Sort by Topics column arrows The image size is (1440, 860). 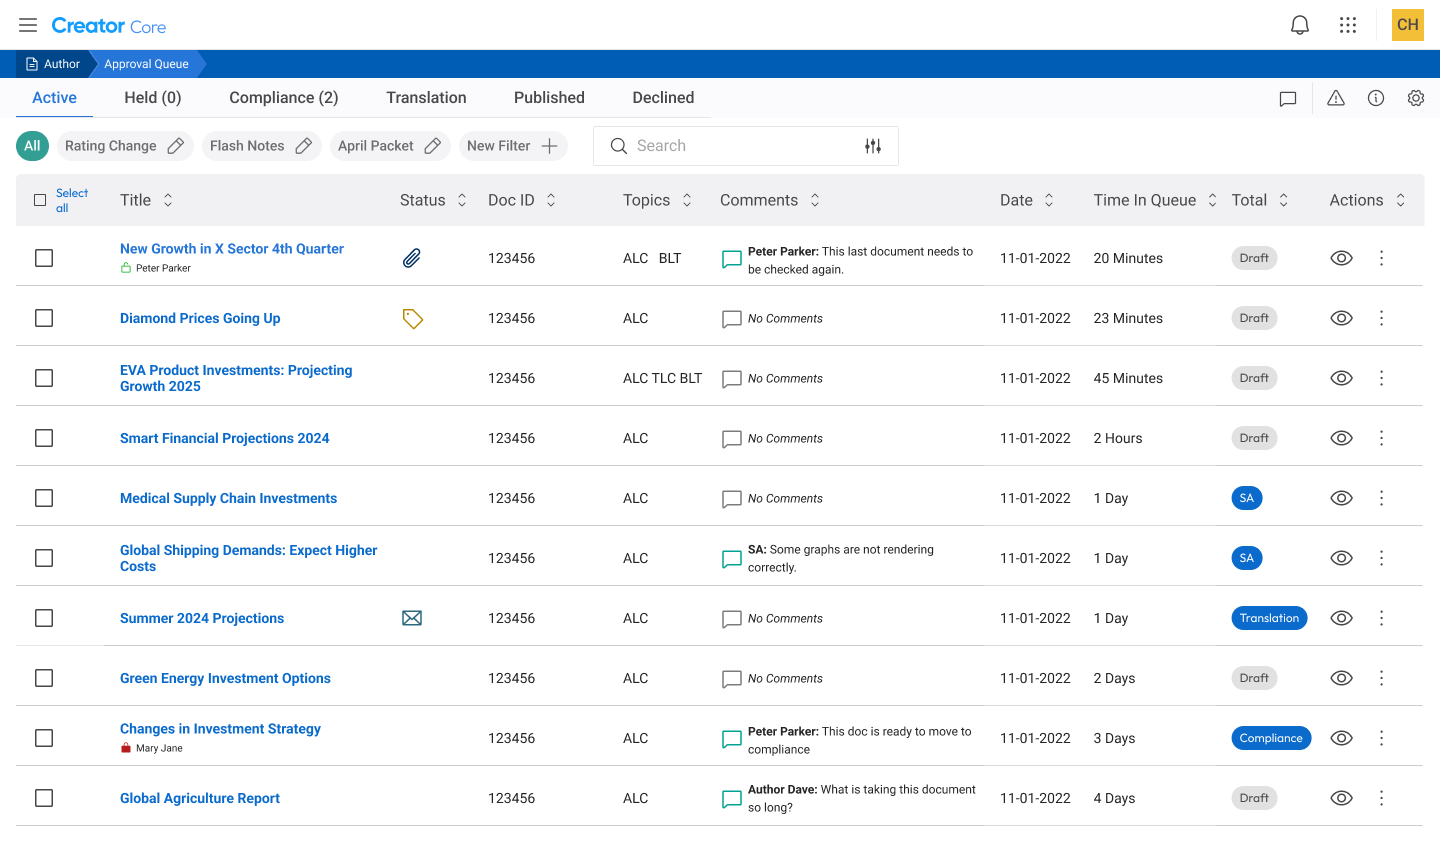coord(687,200)
